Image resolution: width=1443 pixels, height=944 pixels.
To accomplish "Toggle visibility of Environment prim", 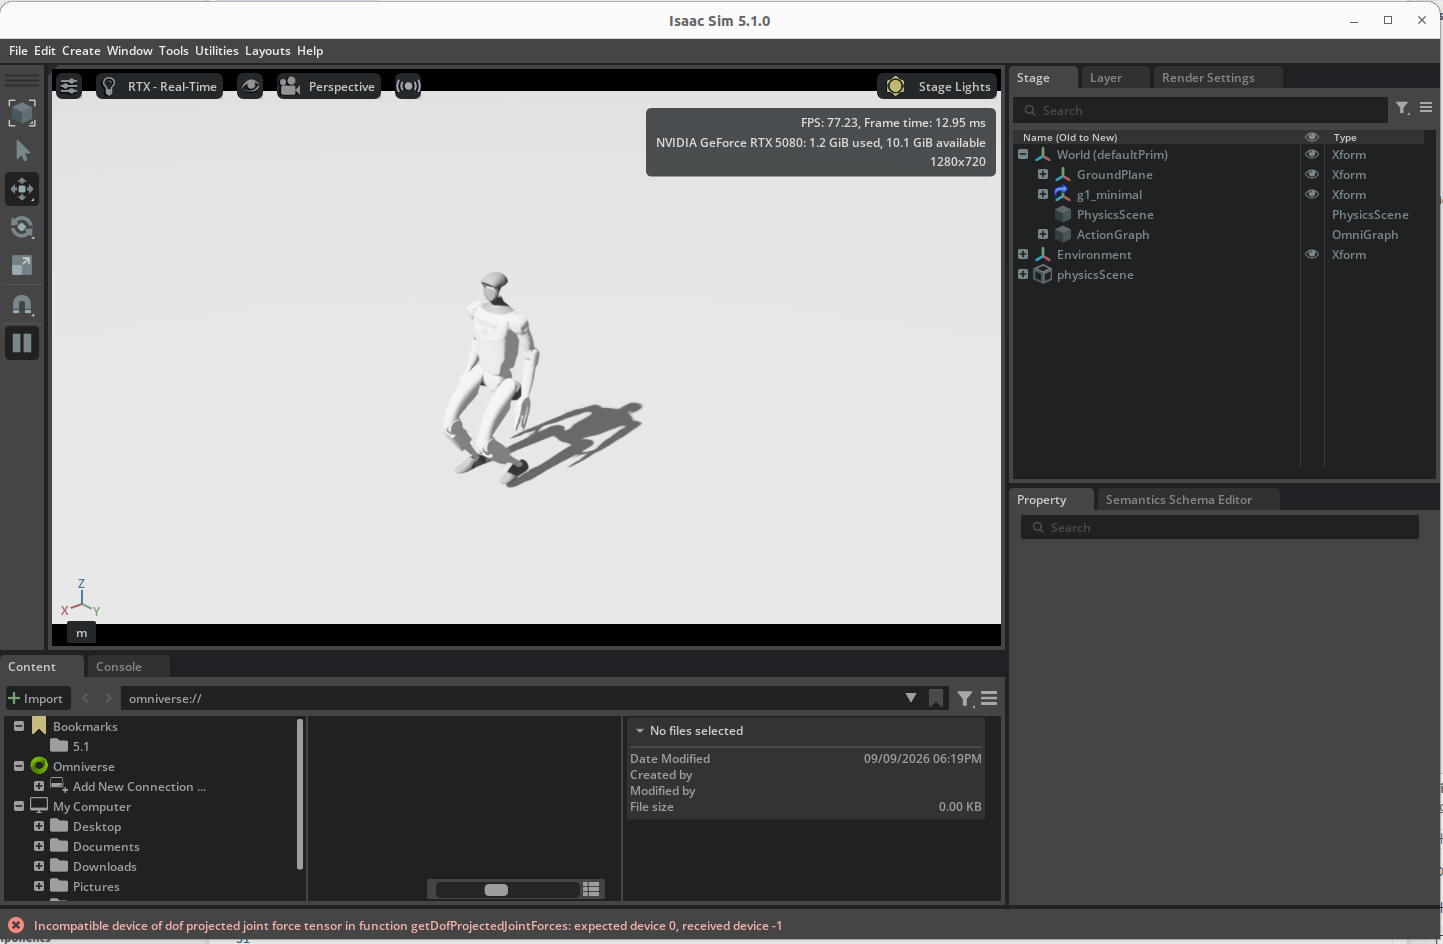I will [x=1312, y=254].
